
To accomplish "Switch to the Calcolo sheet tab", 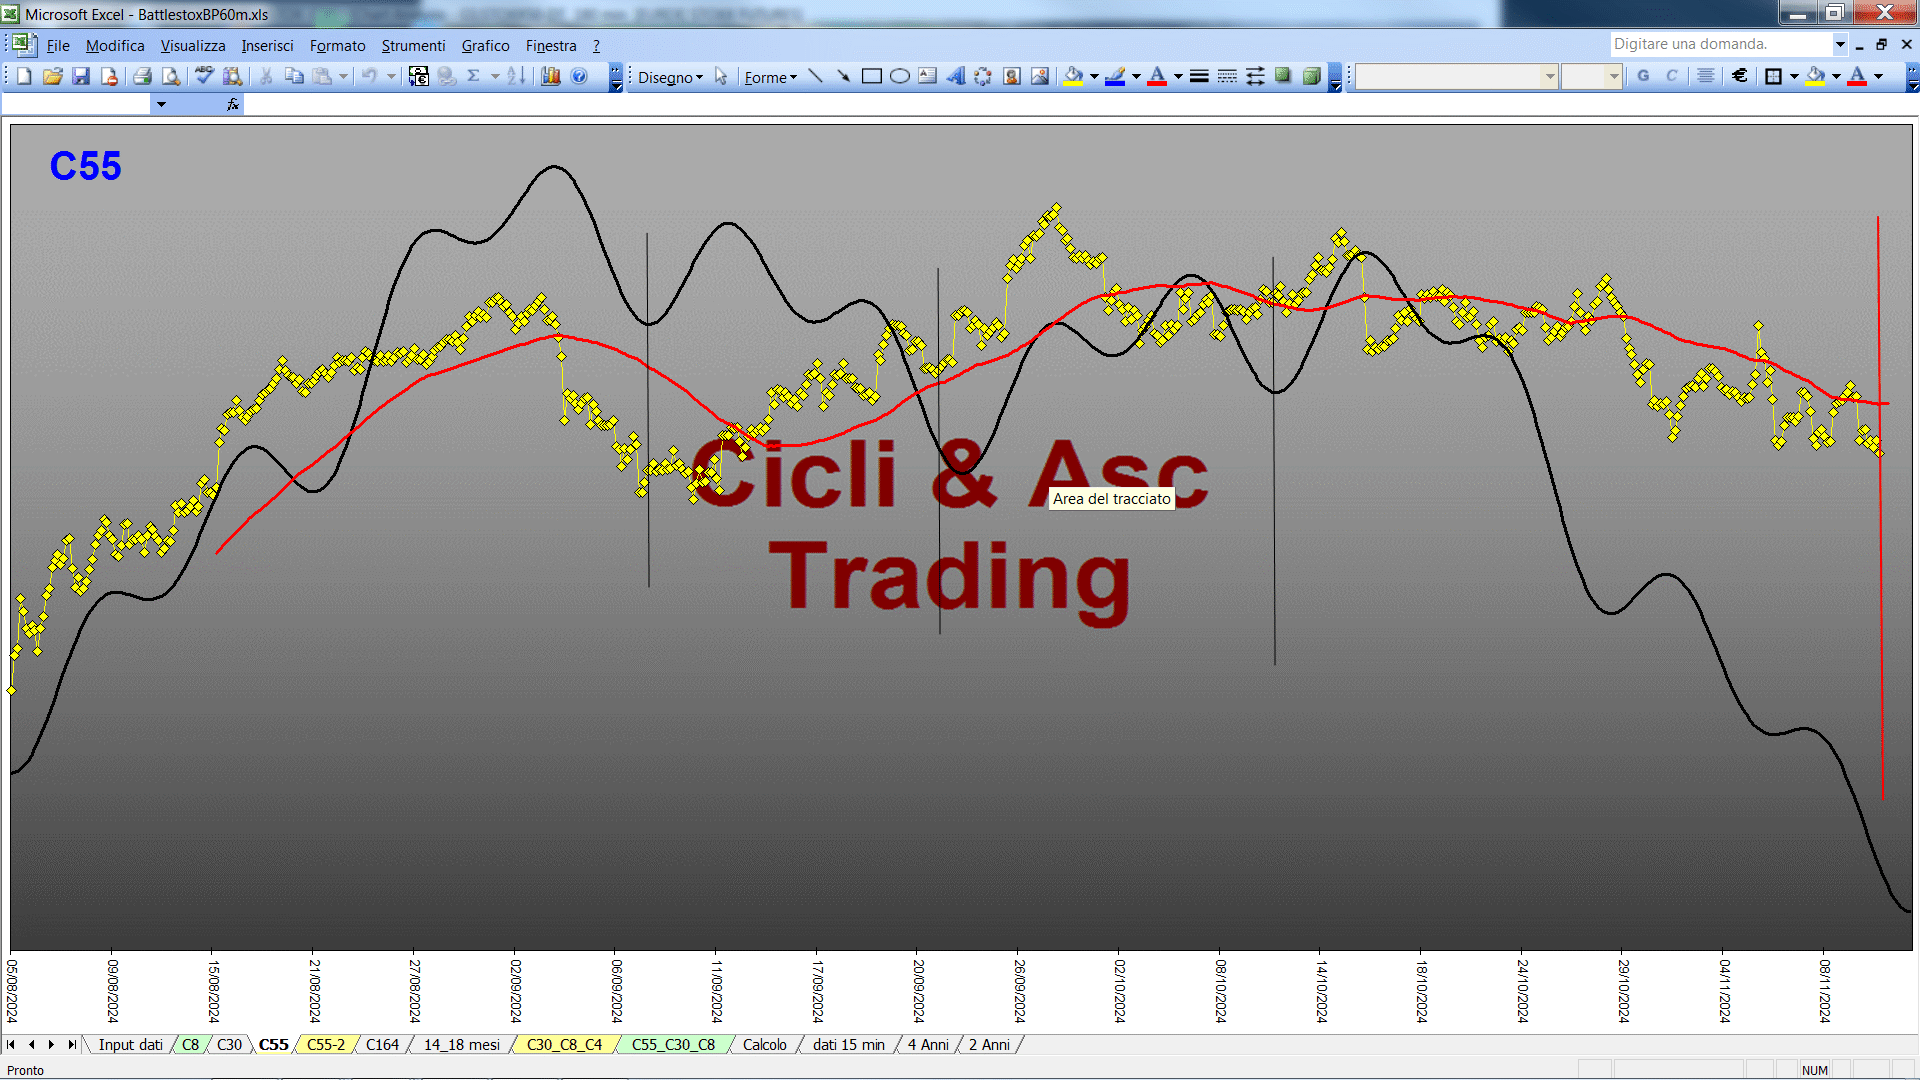I will coord(765,1045).
